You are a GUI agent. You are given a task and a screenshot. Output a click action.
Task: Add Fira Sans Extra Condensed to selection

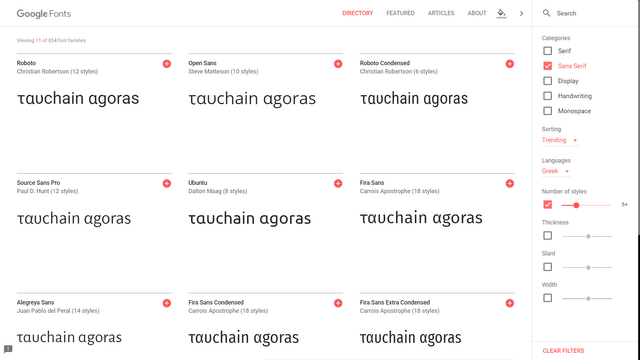pos(509,303)
